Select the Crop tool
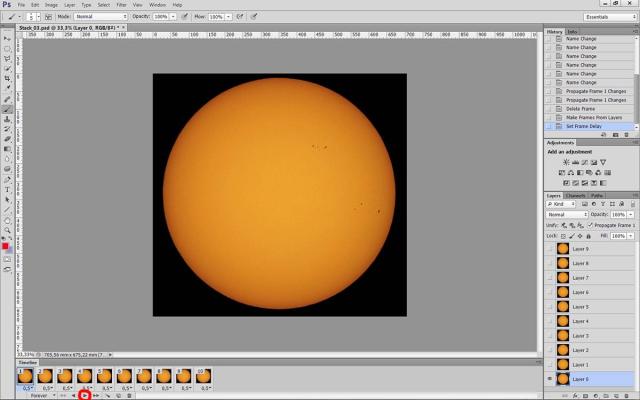 [x=7, y=78]
